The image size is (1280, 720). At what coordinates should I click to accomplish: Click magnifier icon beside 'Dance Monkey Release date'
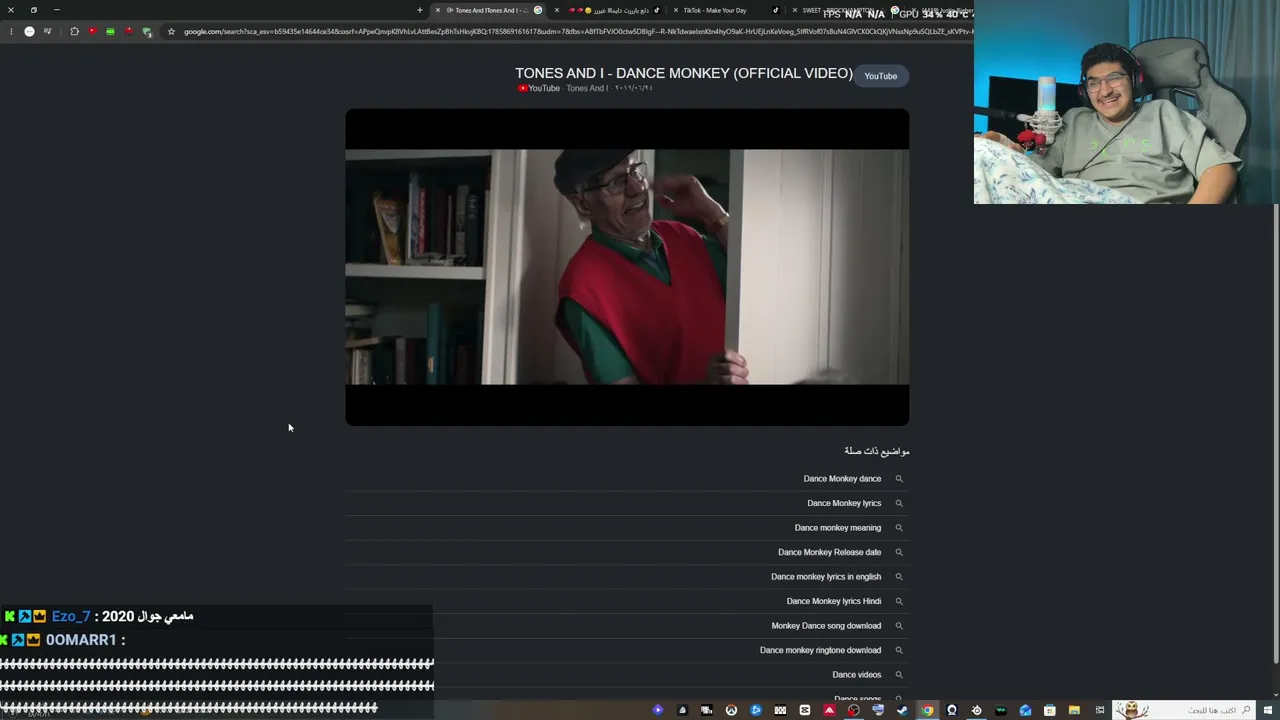click(x=899, y=552)
